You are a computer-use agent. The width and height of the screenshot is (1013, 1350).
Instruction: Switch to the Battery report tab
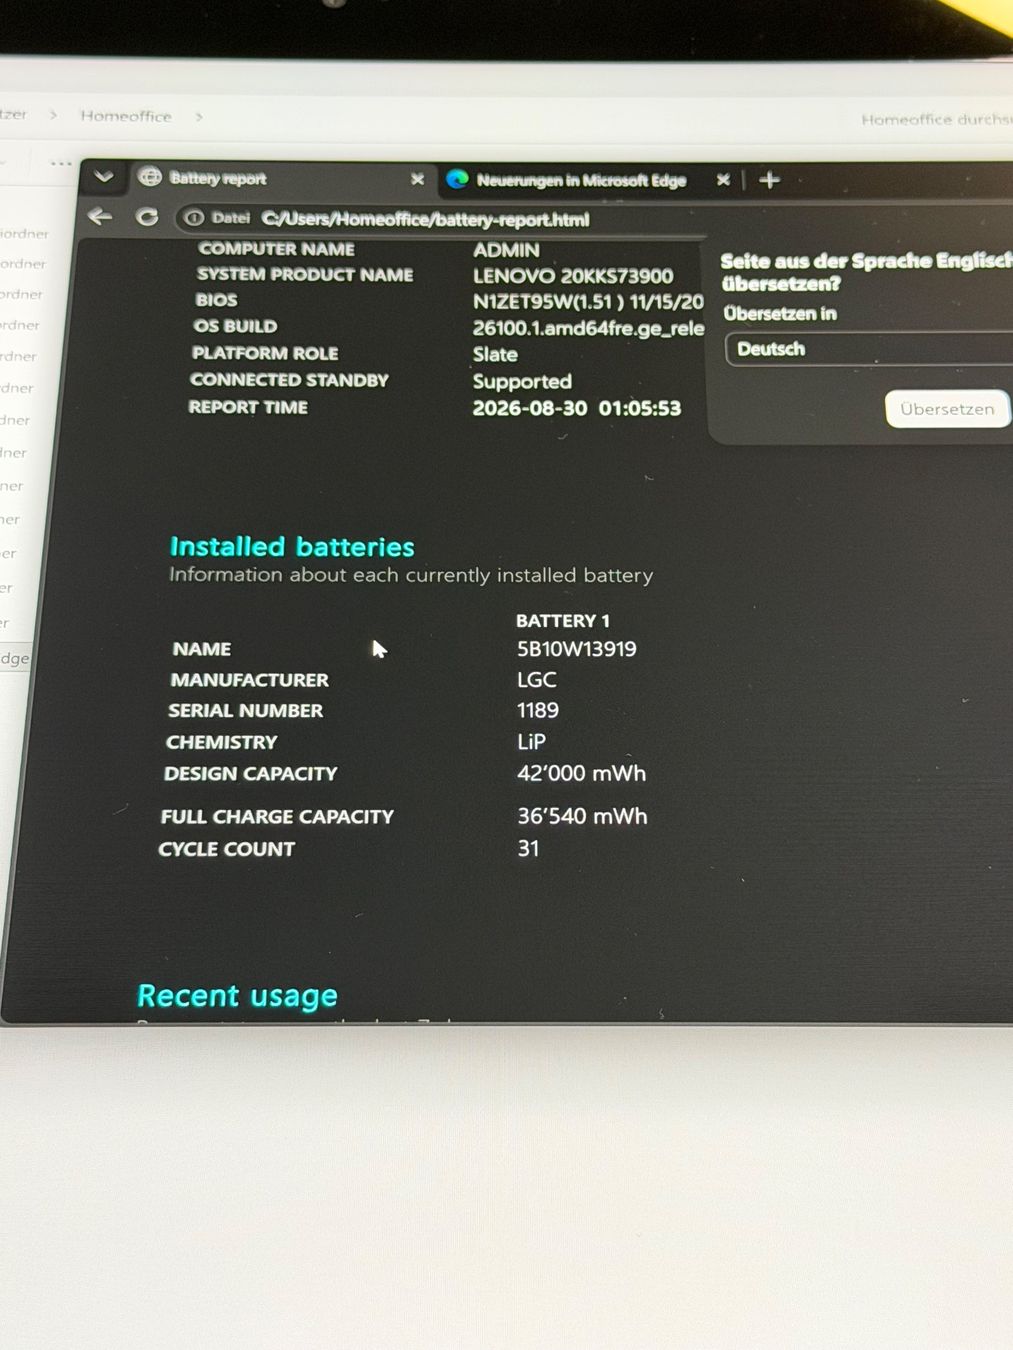283,179
